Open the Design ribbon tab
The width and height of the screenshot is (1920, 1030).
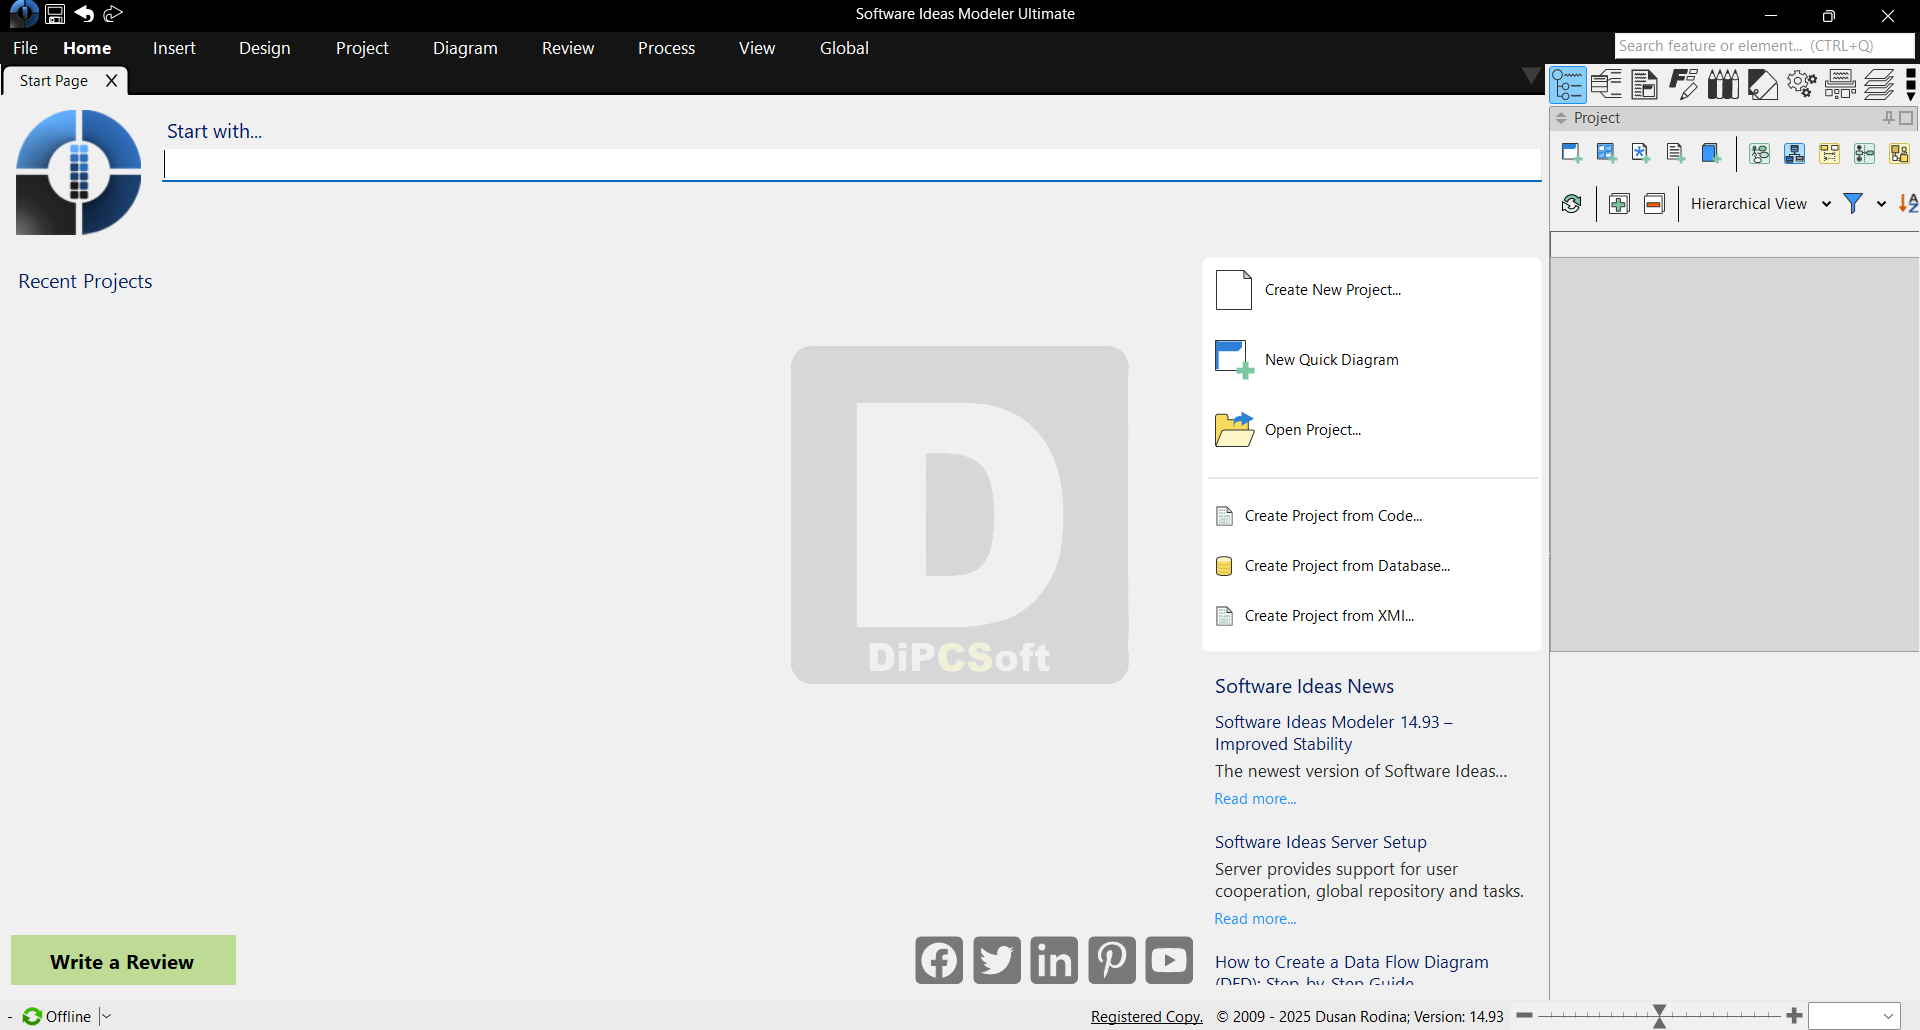tap(265, 48)
